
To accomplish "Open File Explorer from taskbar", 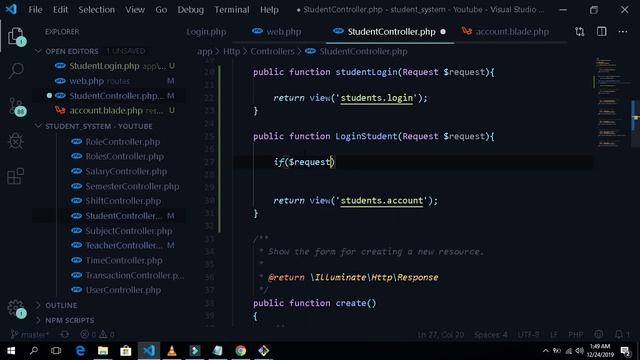I will pos(103,351).
